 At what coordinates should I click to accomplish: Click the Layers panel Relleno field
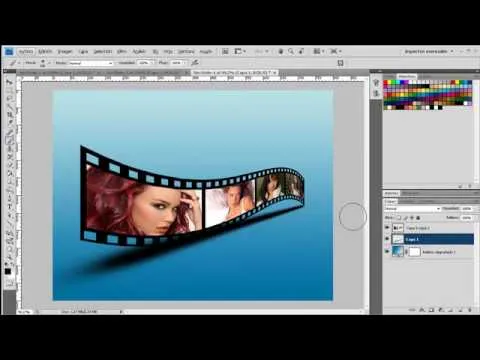tap(467, 218)
